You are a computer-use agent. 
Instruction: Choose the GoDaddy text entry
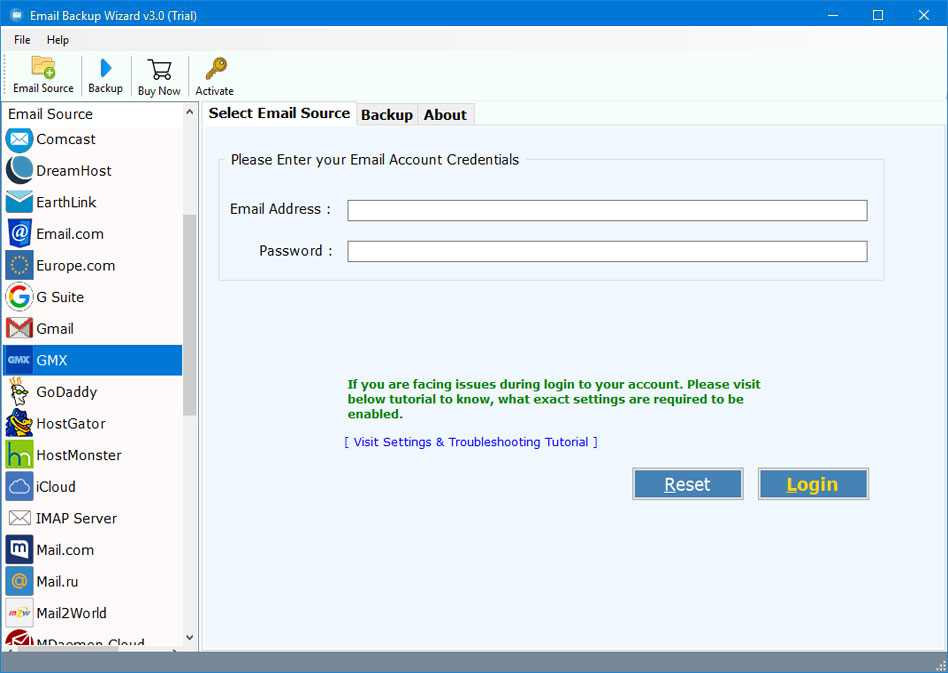(67, 392)
